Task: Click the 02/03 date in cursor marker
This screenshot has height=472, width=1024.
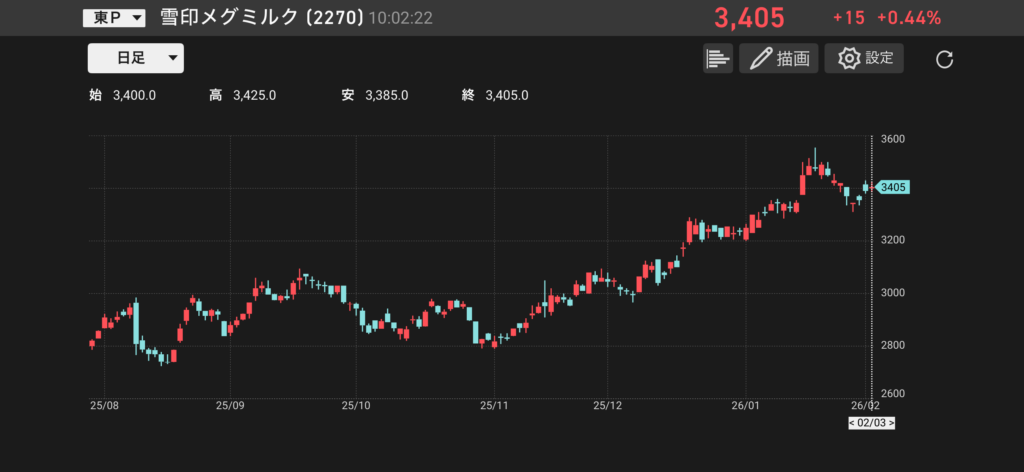Action: (871, 424)
